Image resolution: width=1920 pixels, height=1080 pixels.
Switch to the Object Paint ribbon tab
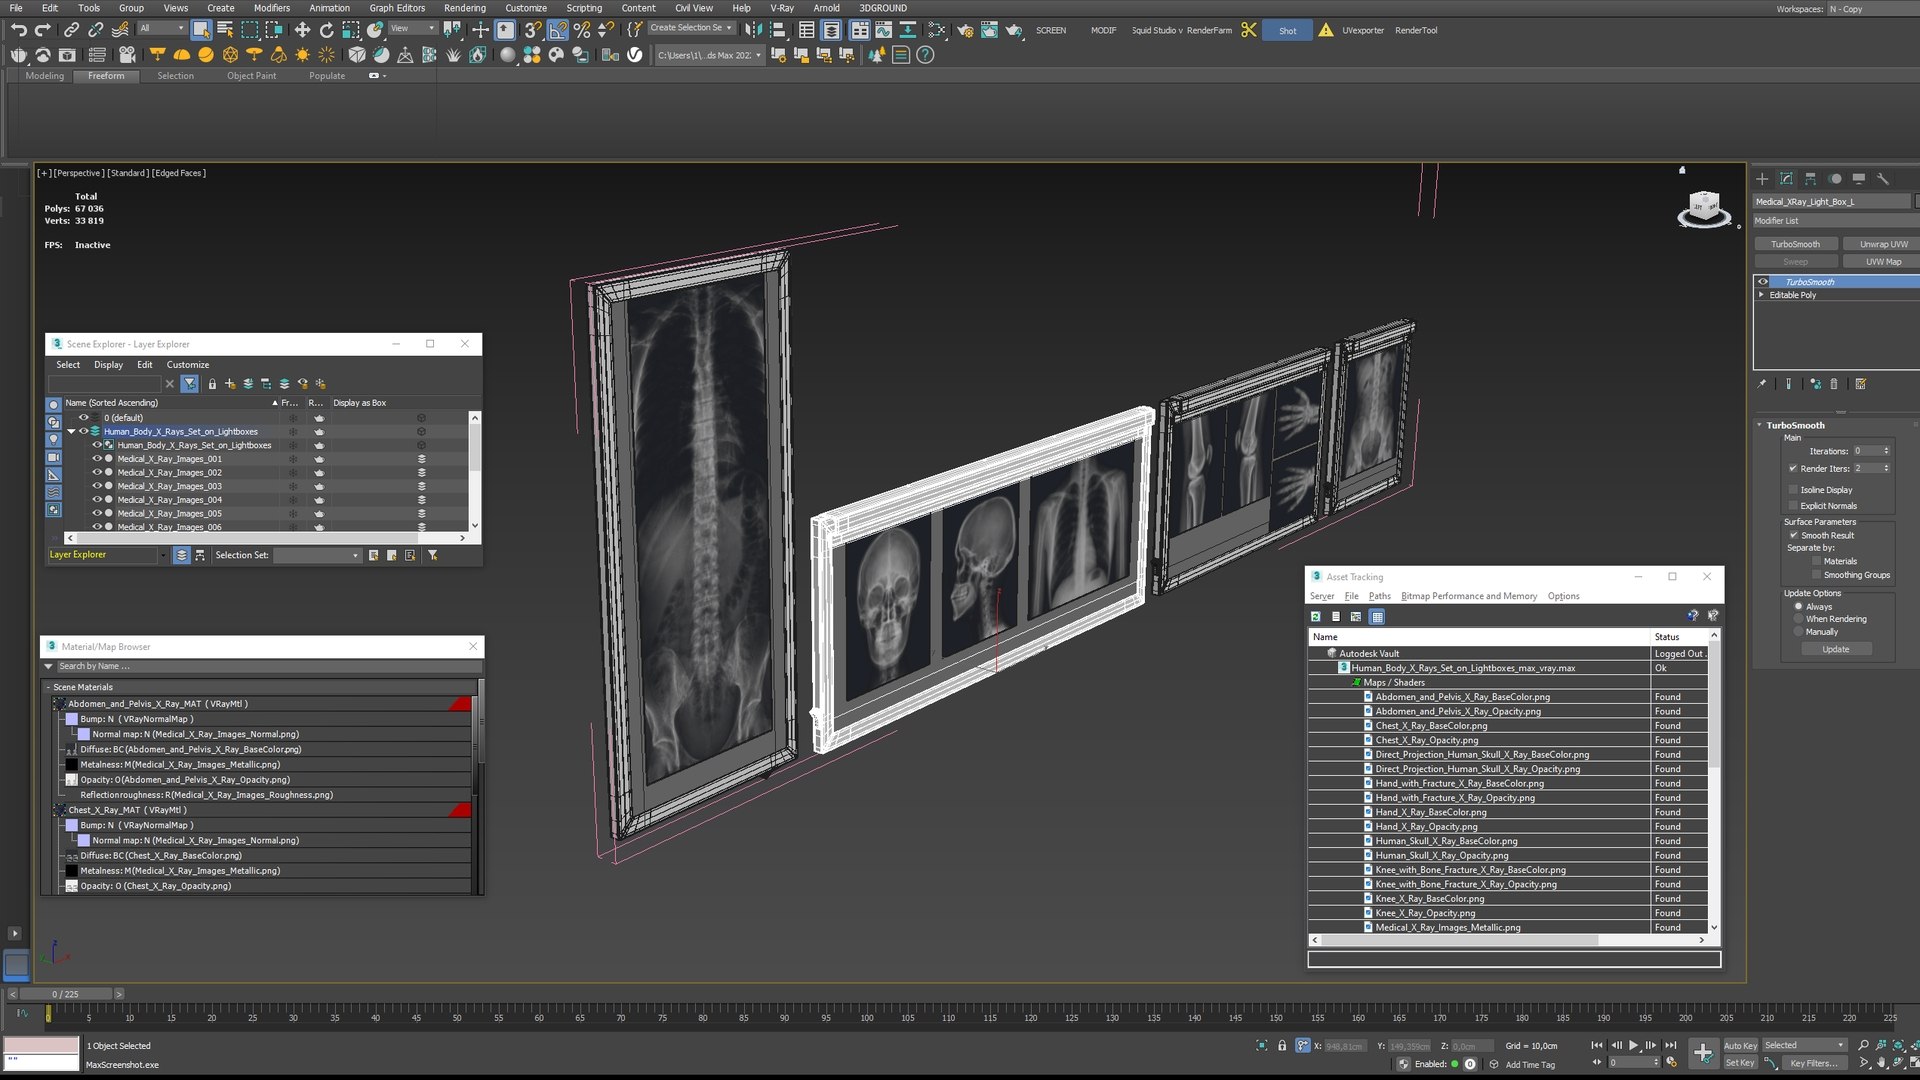coord(251,76)
